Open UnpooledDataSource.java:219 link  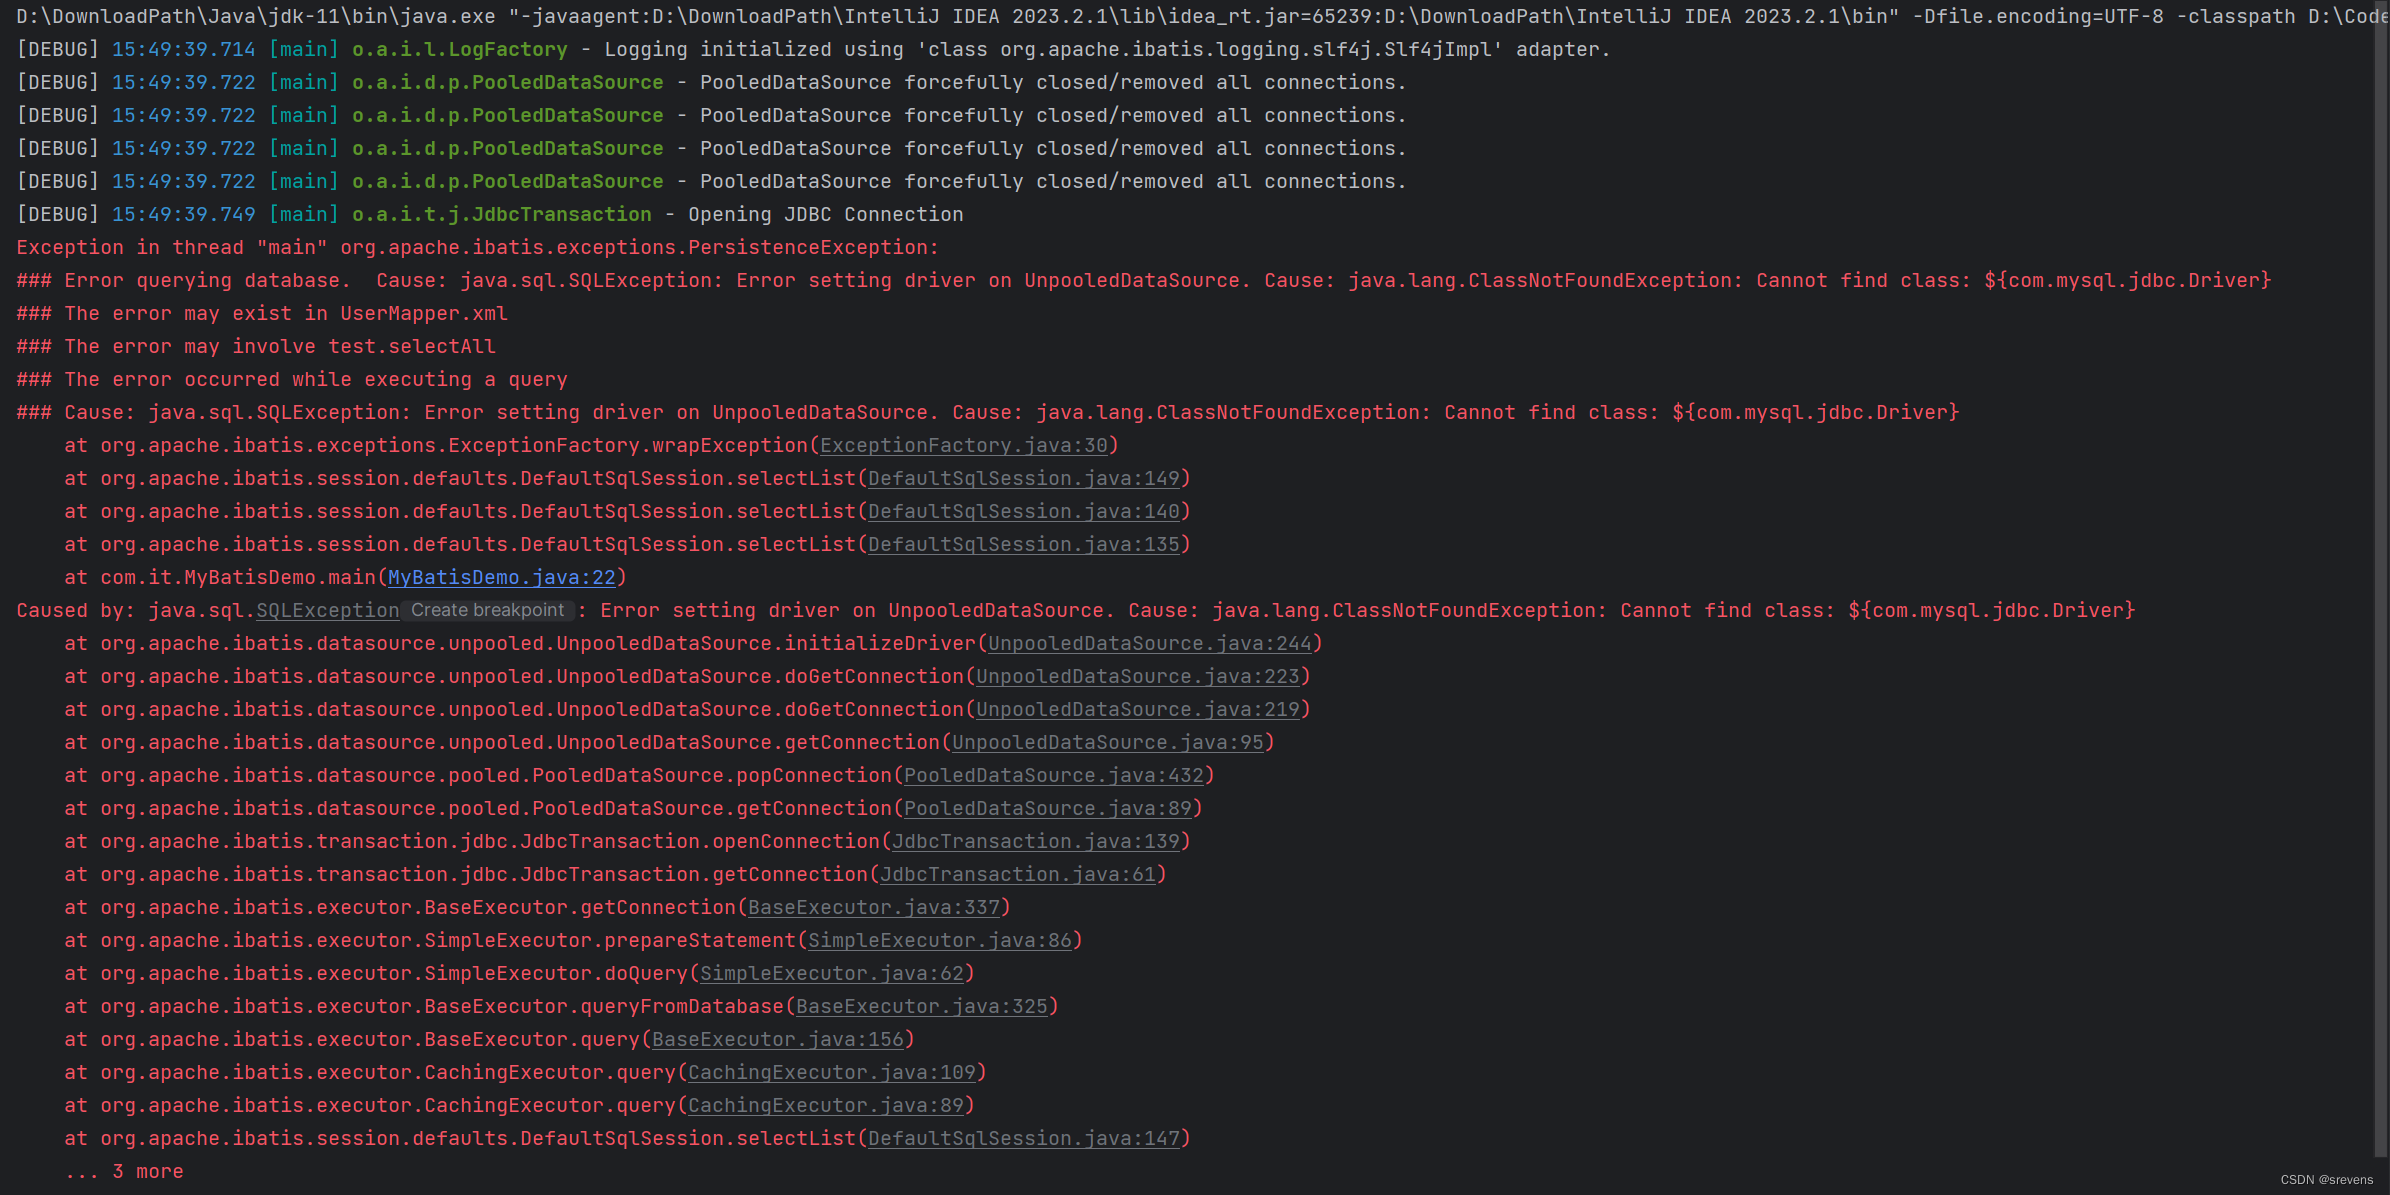pyautogui.click(x=1137, y=709)
